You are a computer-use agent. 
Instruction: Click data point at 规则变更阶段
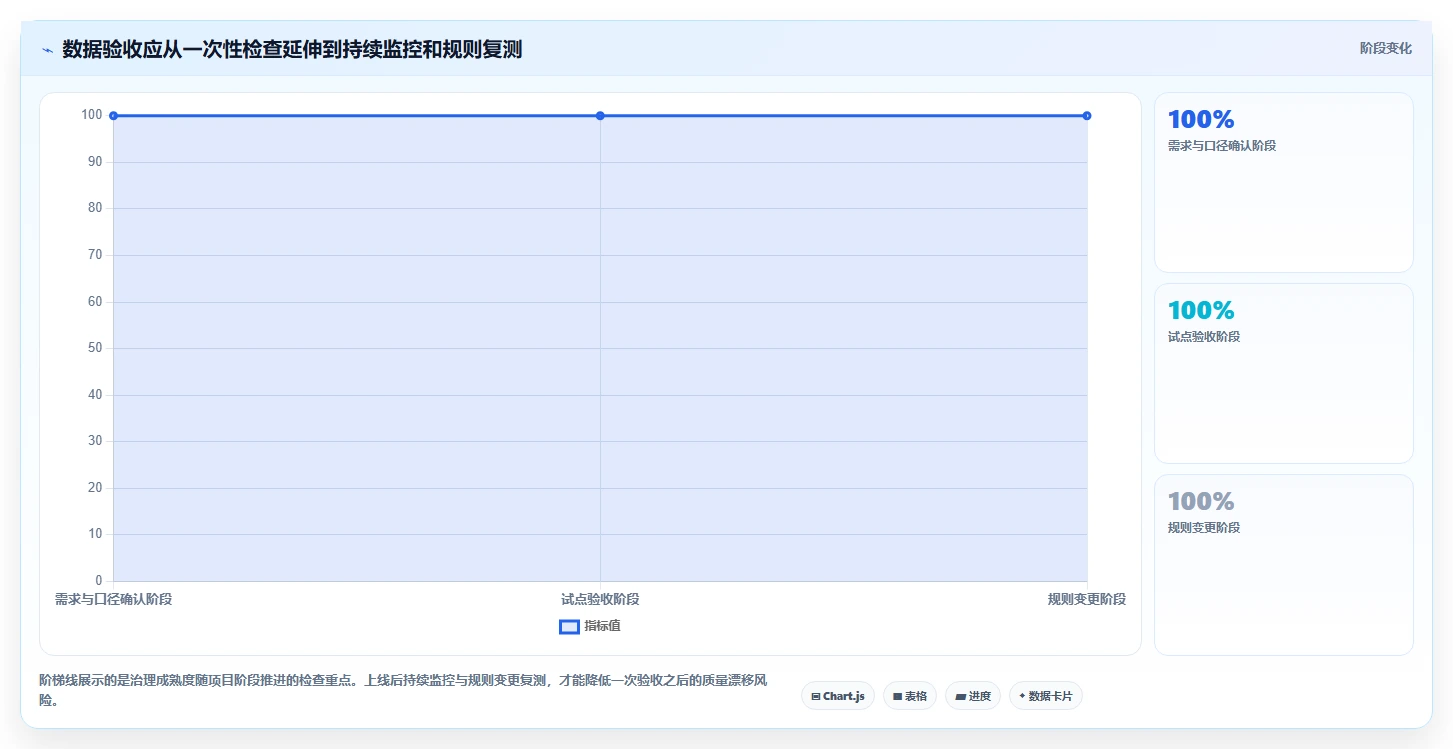pos(1087,116)
